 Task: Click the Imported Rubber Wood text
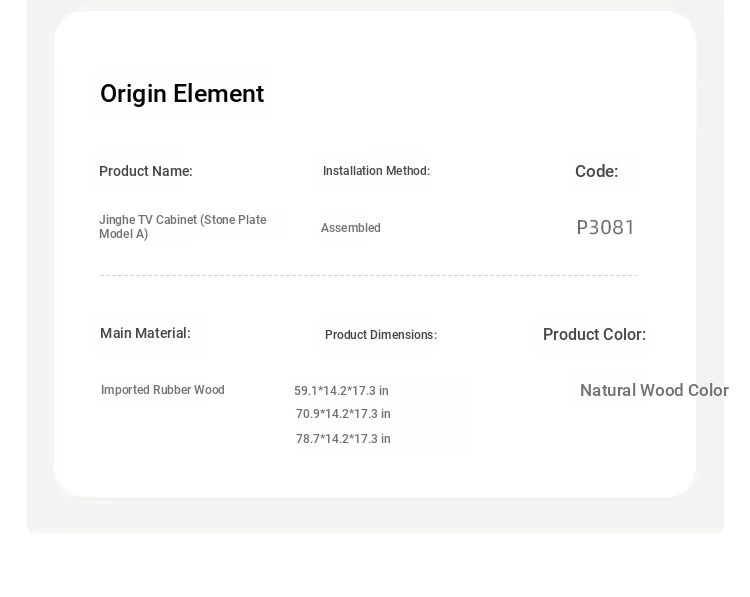[163, 390]
